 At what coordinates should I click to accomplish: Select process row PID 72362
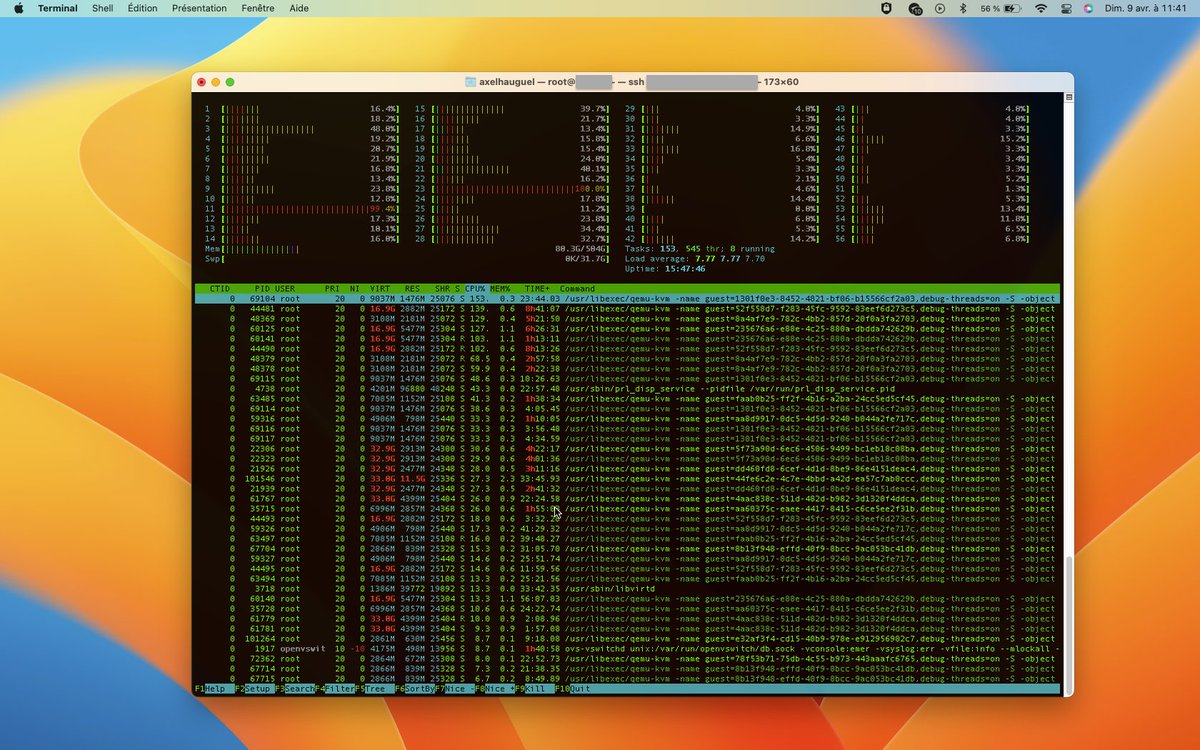(627, 658)
